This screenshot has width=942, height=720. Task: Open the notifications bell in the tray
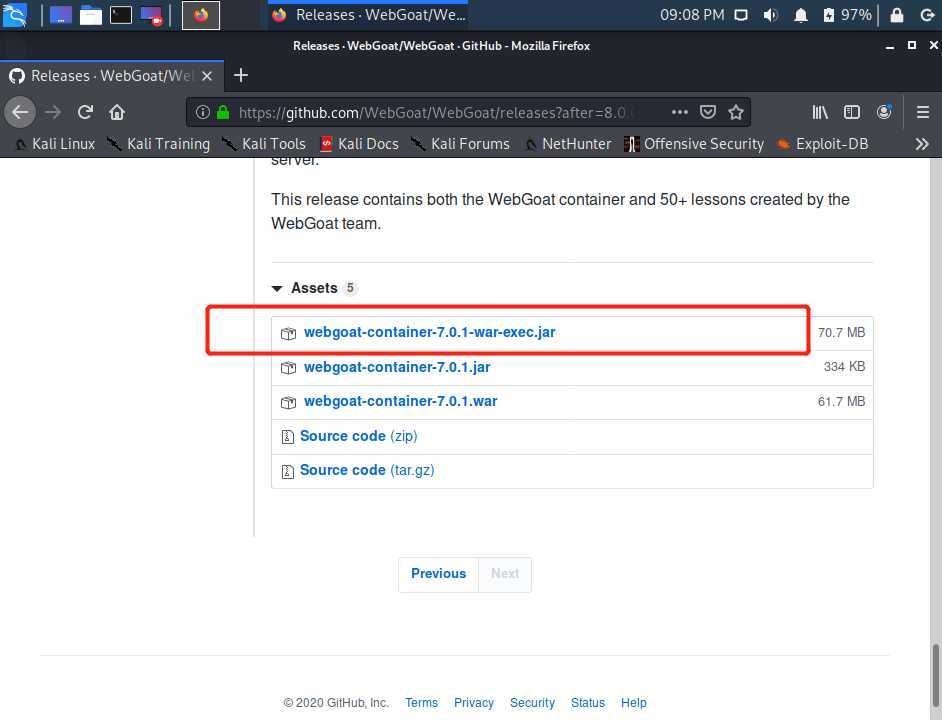[800, 15]
